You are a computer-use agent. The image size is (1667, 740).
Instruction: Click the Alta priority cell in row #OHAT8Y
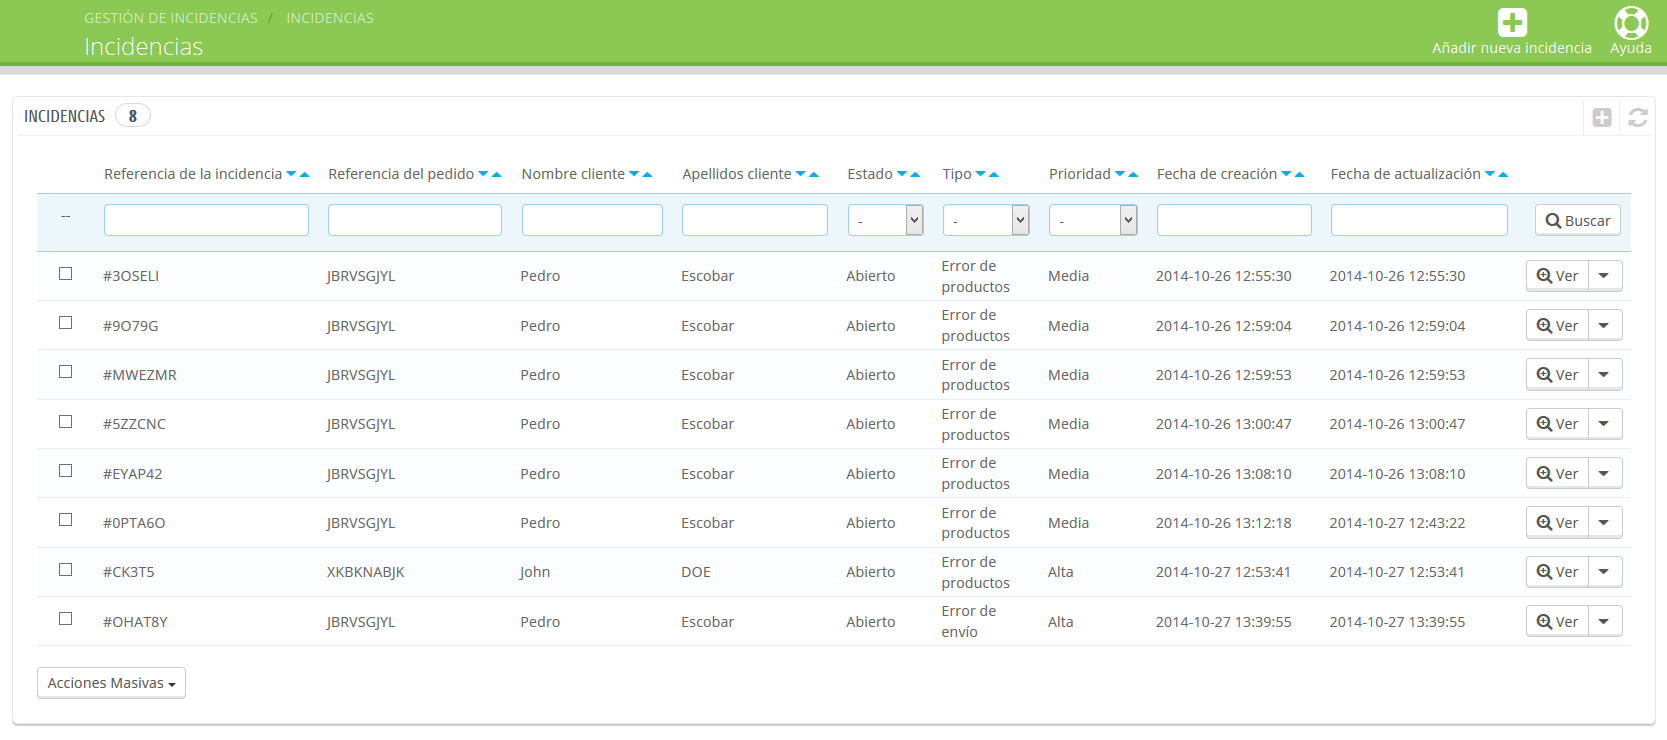tap(1061, 622)
